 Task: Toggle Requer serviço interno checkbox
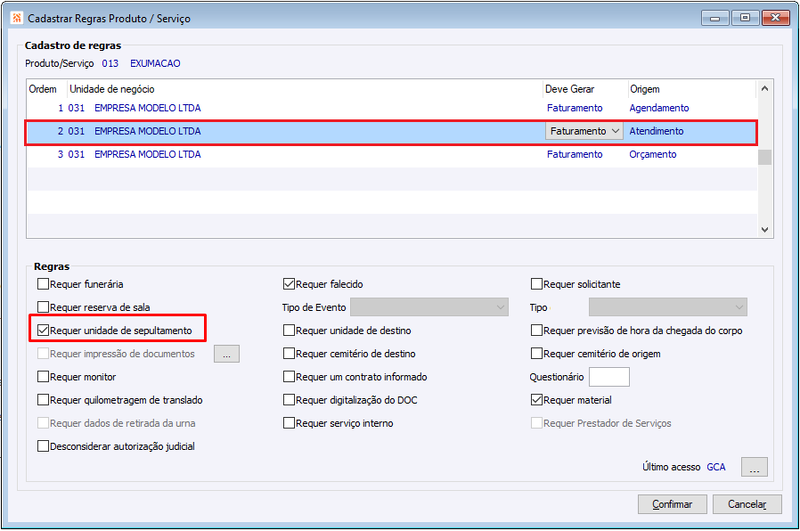(x=289, y=423)
